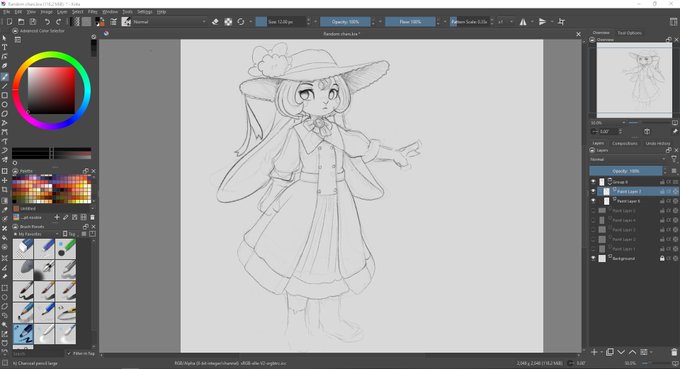Select Paint Layer 4 row
Screen dimensions: 680x369
tap(634, 220)
